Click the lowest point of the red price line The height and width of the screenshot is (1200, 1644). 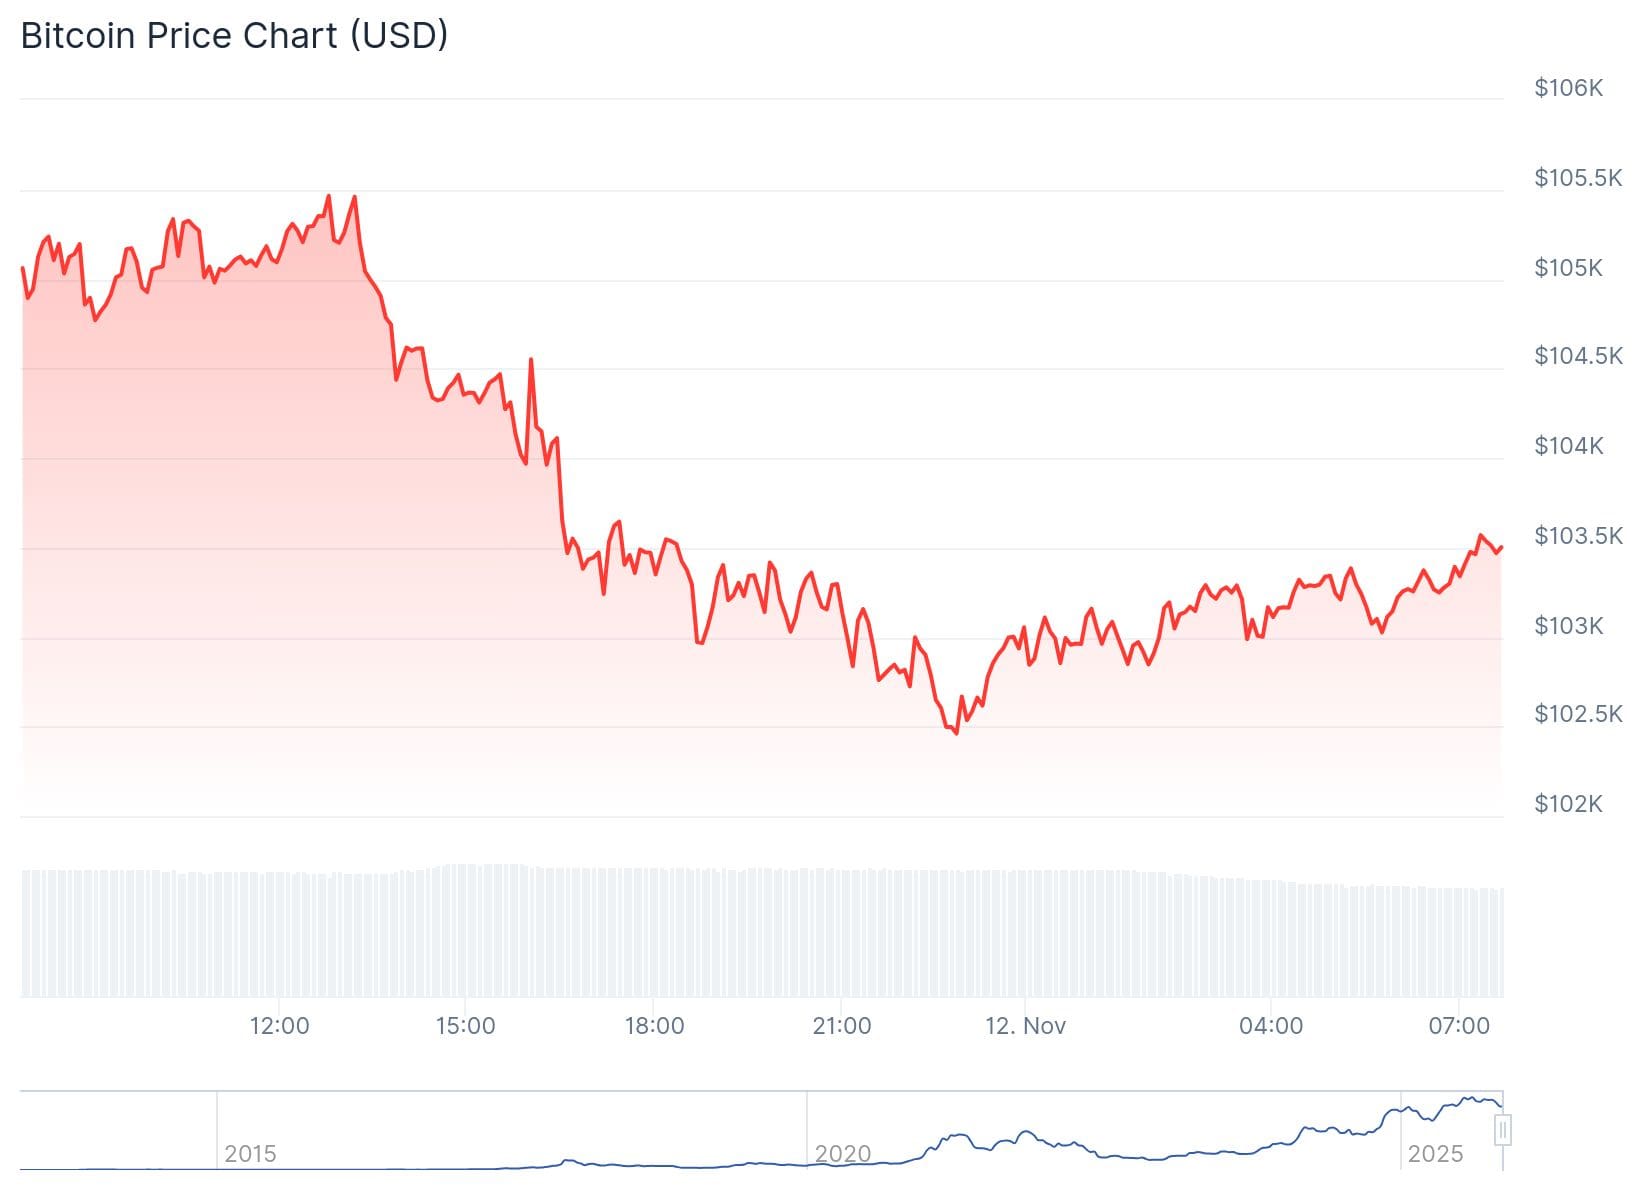click(x=957, y=734)
